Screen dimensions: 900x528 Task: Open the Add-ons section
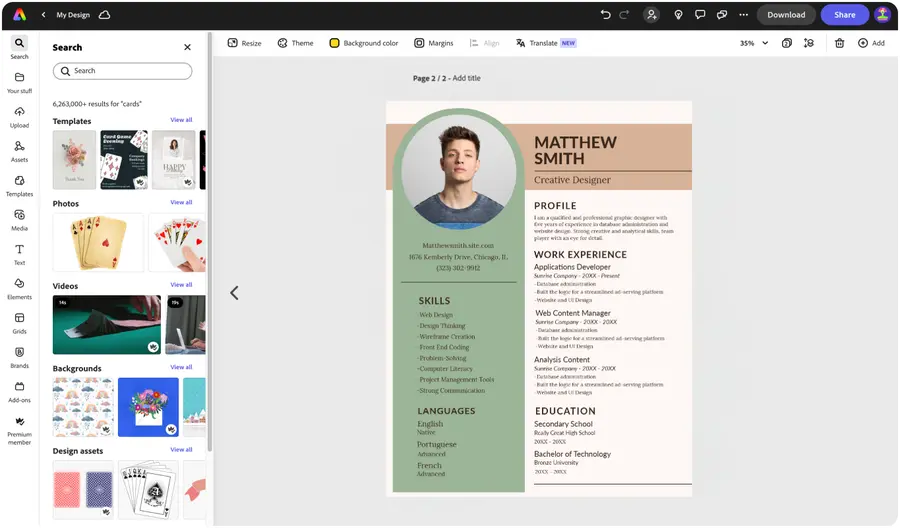19,393
